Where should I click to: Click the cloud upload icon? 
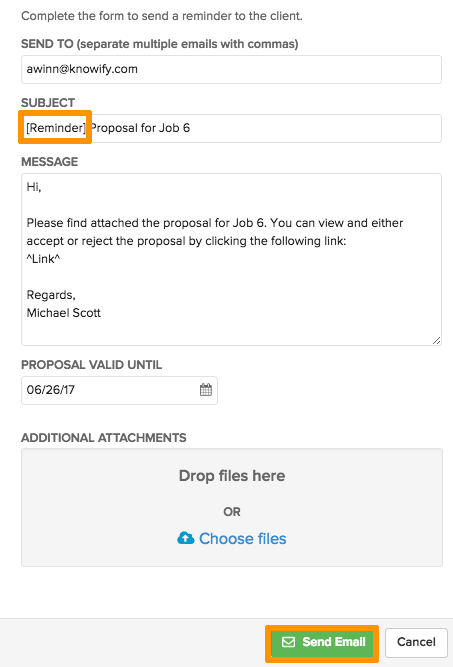[x=186, y=538]
